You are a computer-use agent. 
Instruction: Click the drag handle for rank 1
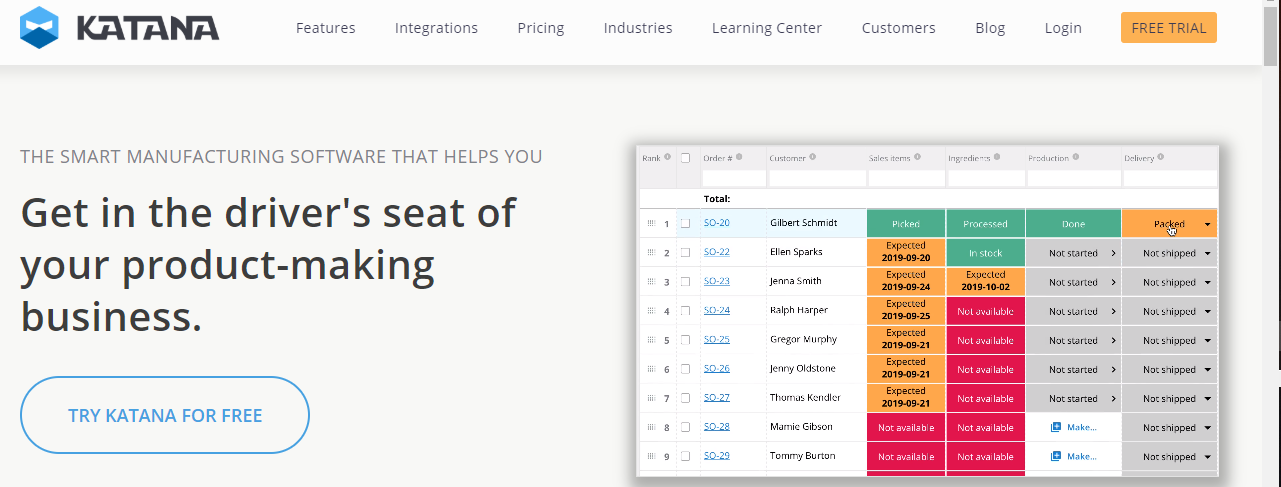coord(651,224)
